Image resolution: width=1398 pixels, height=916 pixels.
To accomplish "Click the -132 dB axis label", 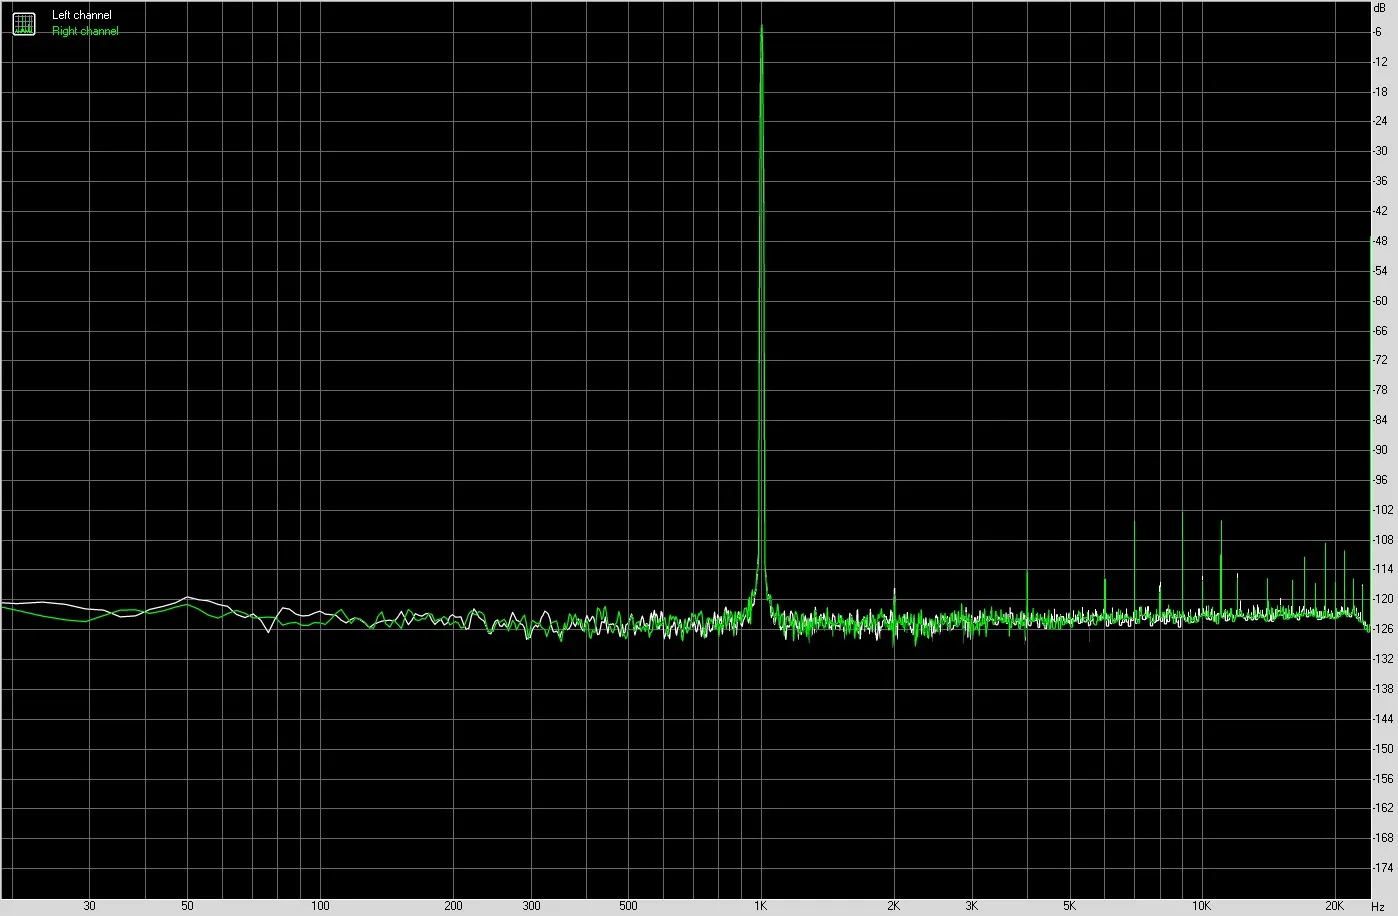I will pos(1382,659).
